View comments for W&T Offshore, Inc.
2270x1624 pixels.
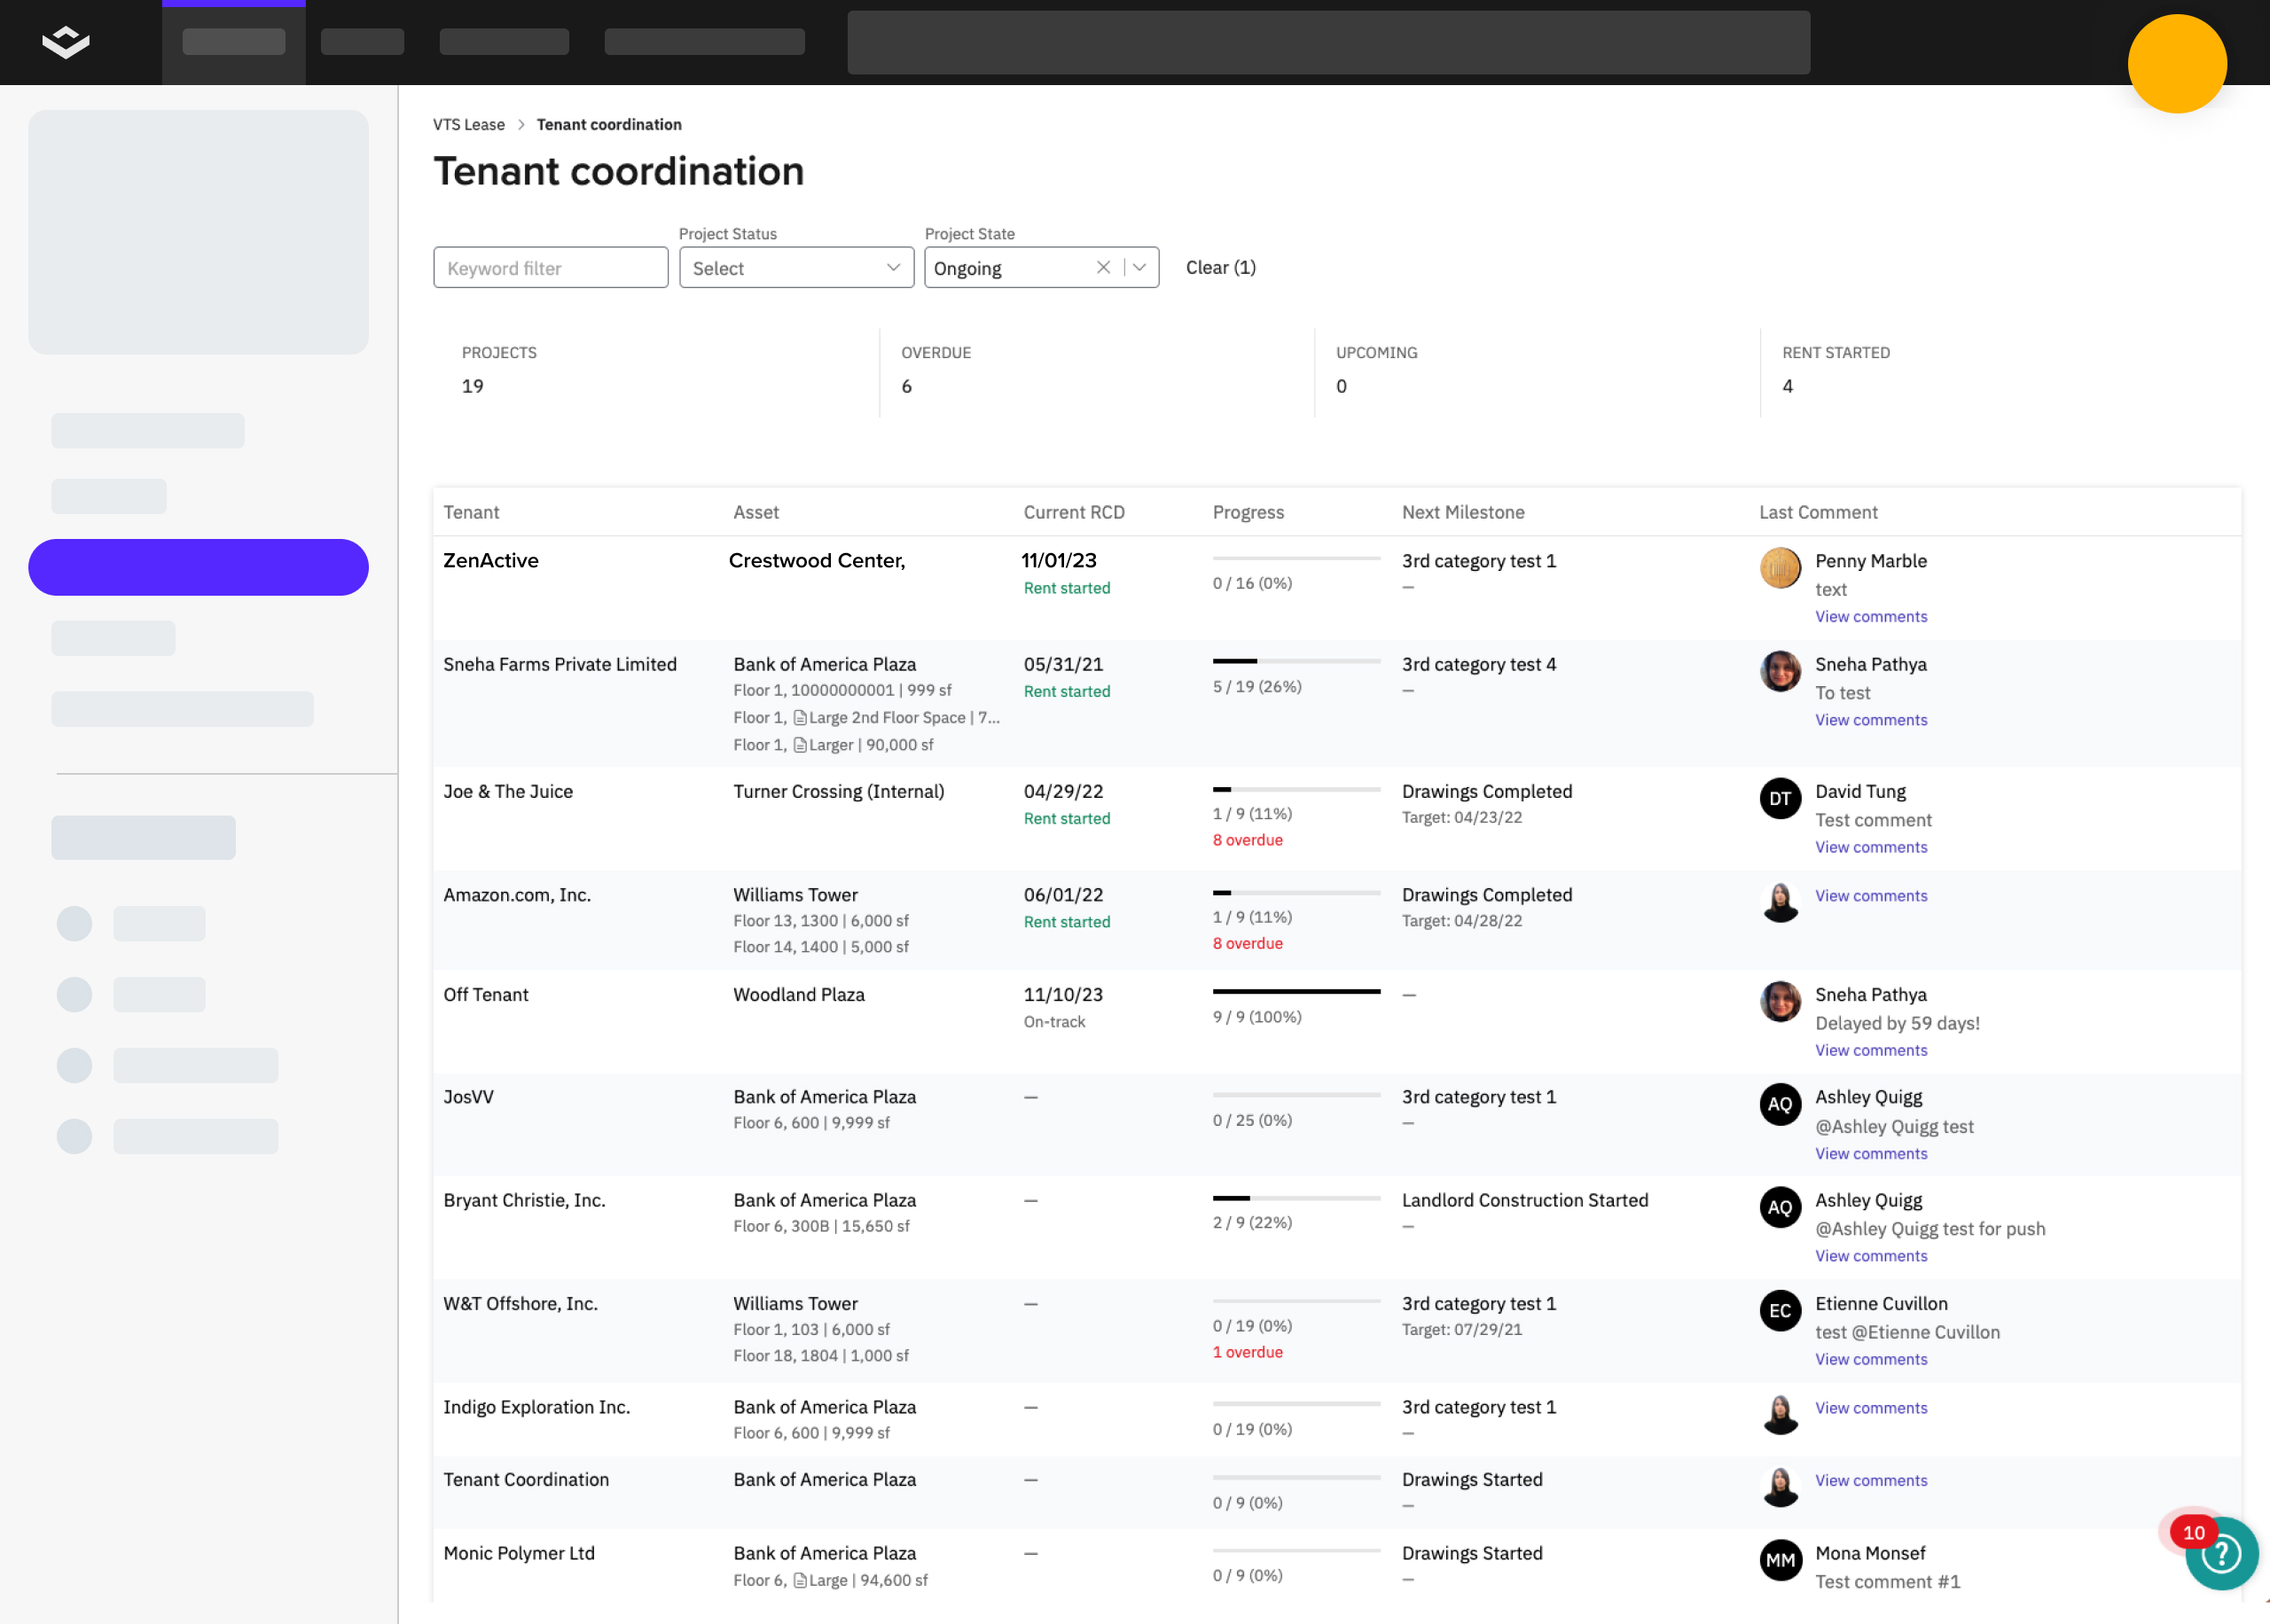1871,1359
